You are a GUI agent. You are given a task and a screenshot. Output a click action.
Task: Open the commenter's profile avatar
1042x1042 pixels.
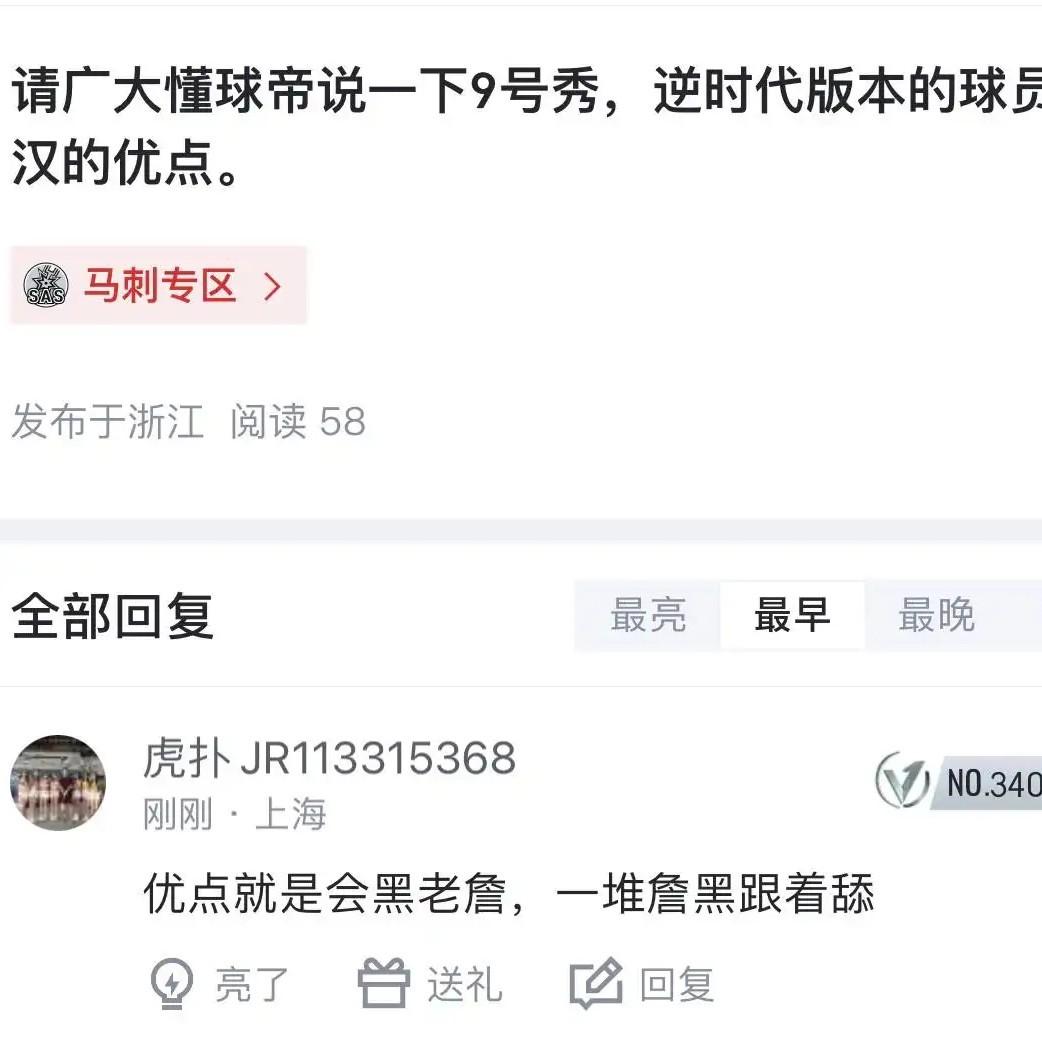click(58, 783)
